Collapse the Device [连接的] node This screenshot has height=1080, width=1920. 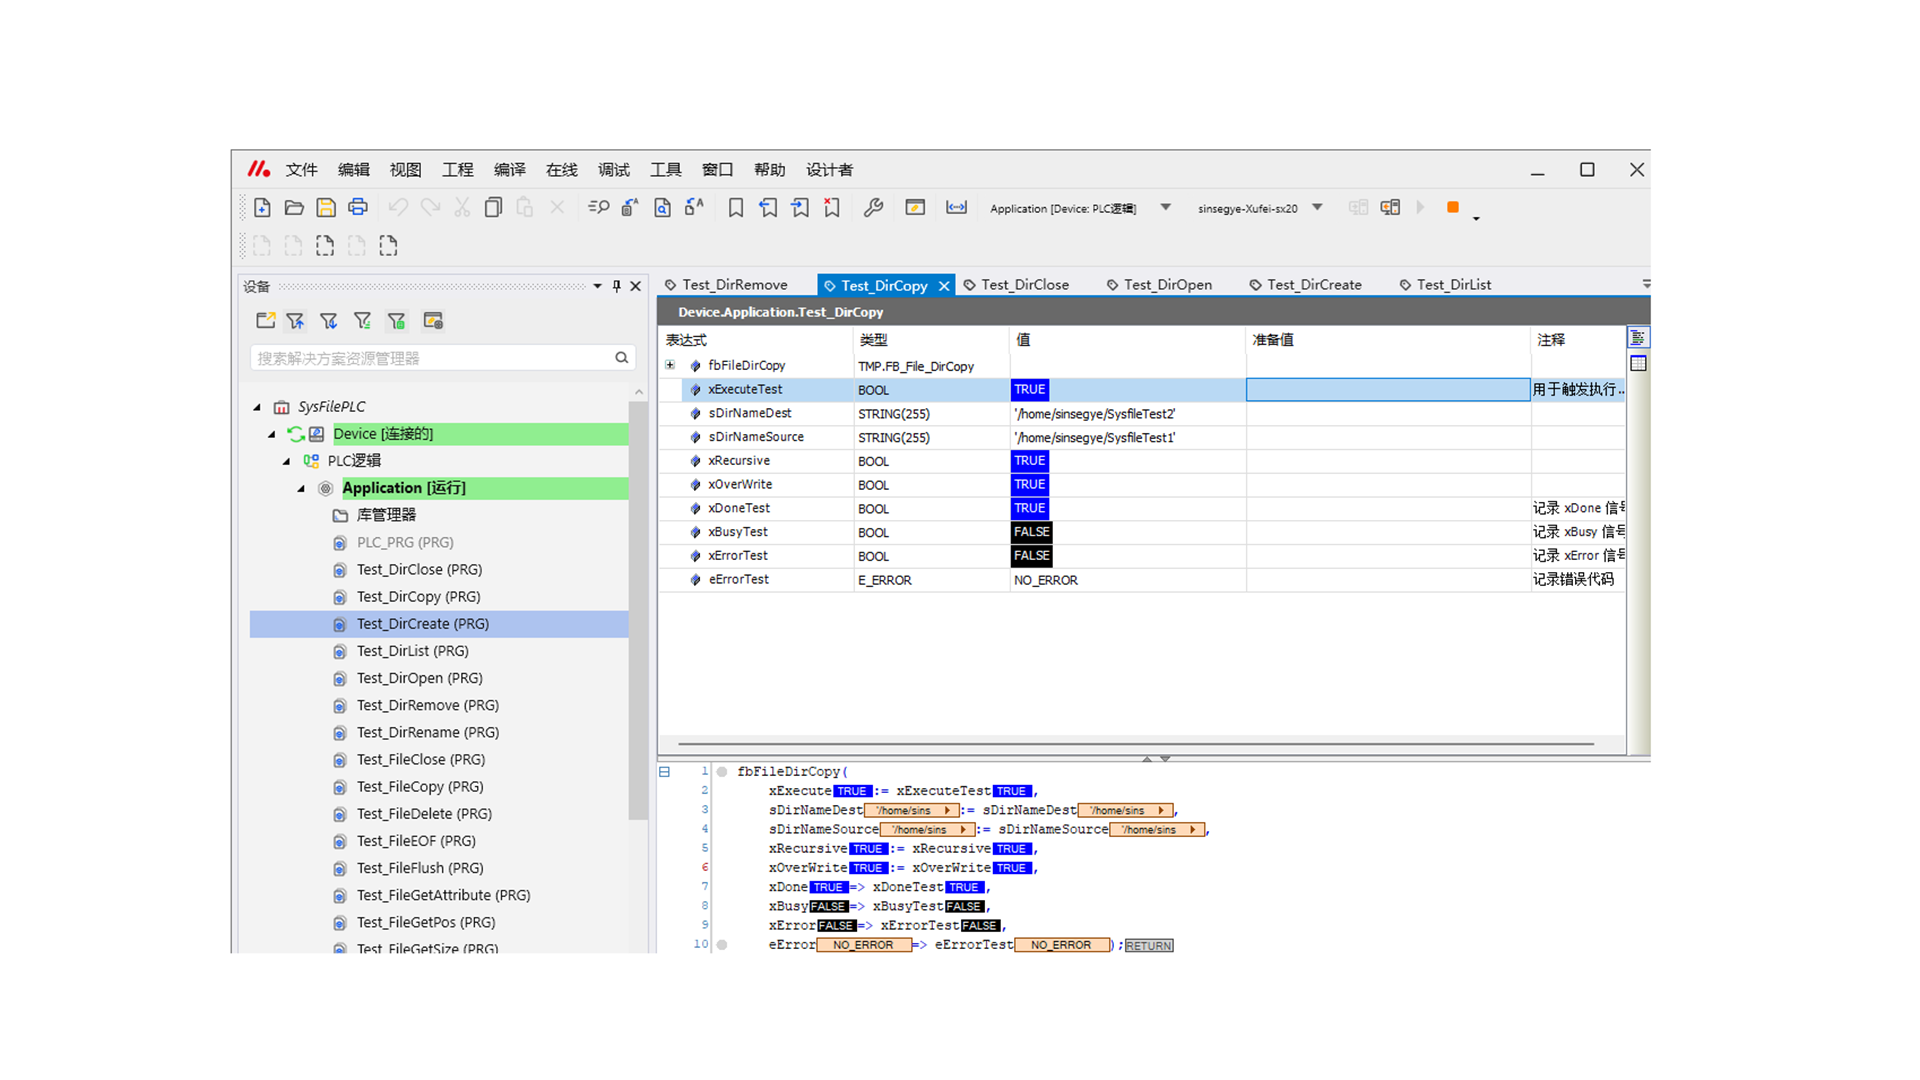coord(272,434)
